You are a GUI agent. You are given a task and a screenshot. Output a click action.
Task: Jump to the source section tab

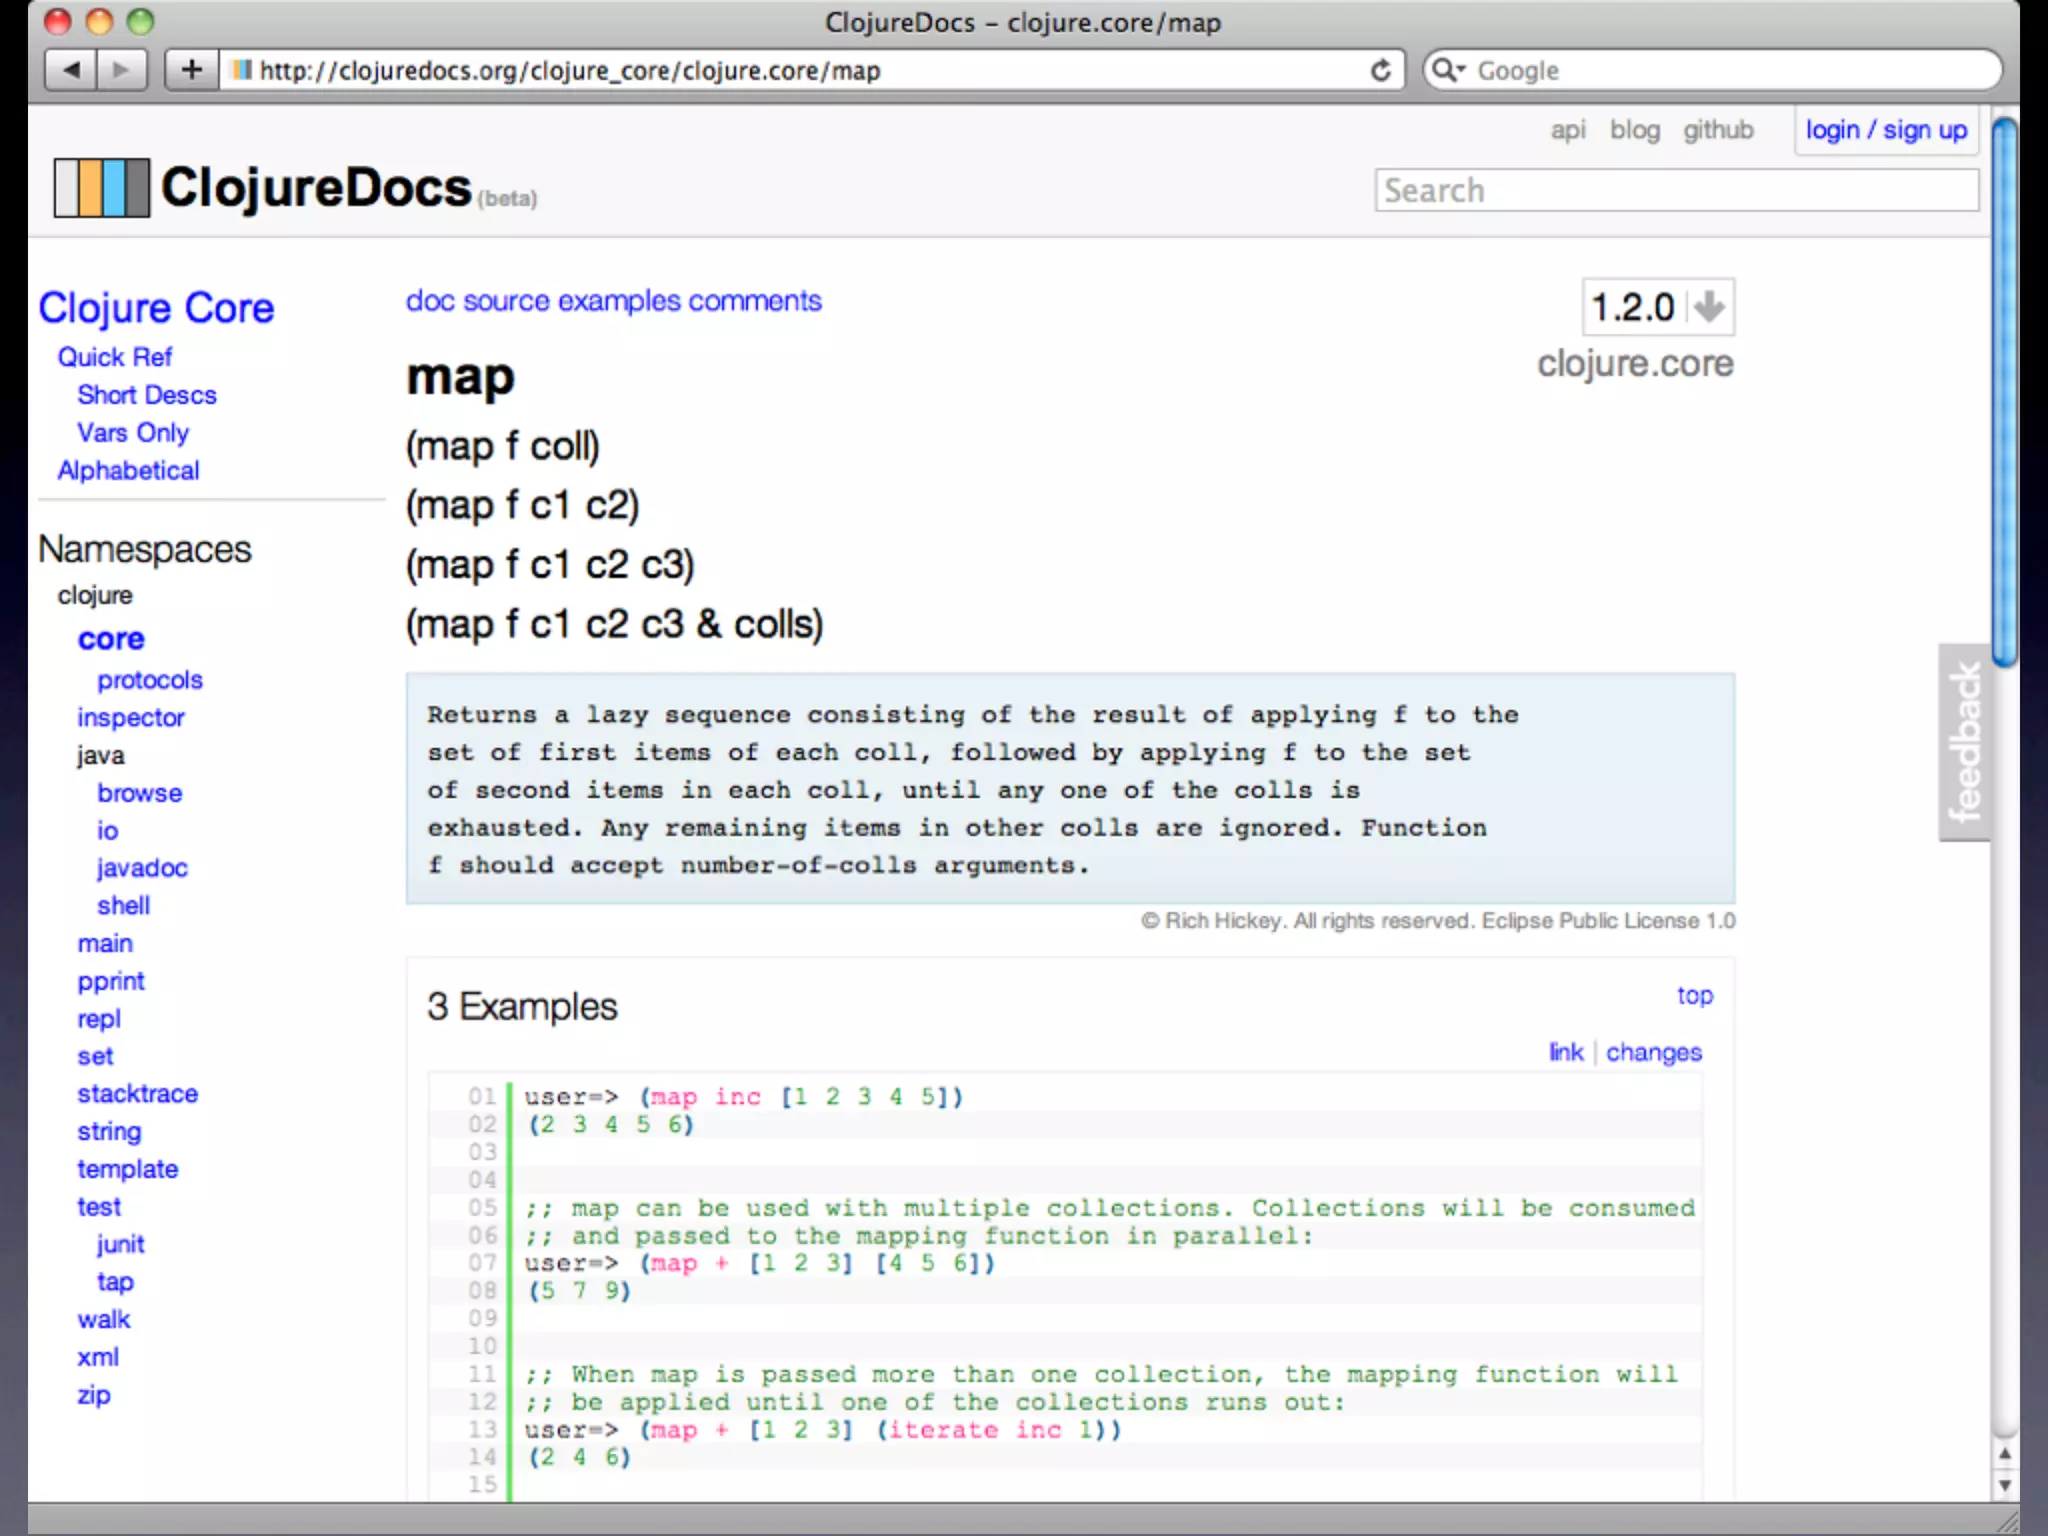click(x=506, y=301)
